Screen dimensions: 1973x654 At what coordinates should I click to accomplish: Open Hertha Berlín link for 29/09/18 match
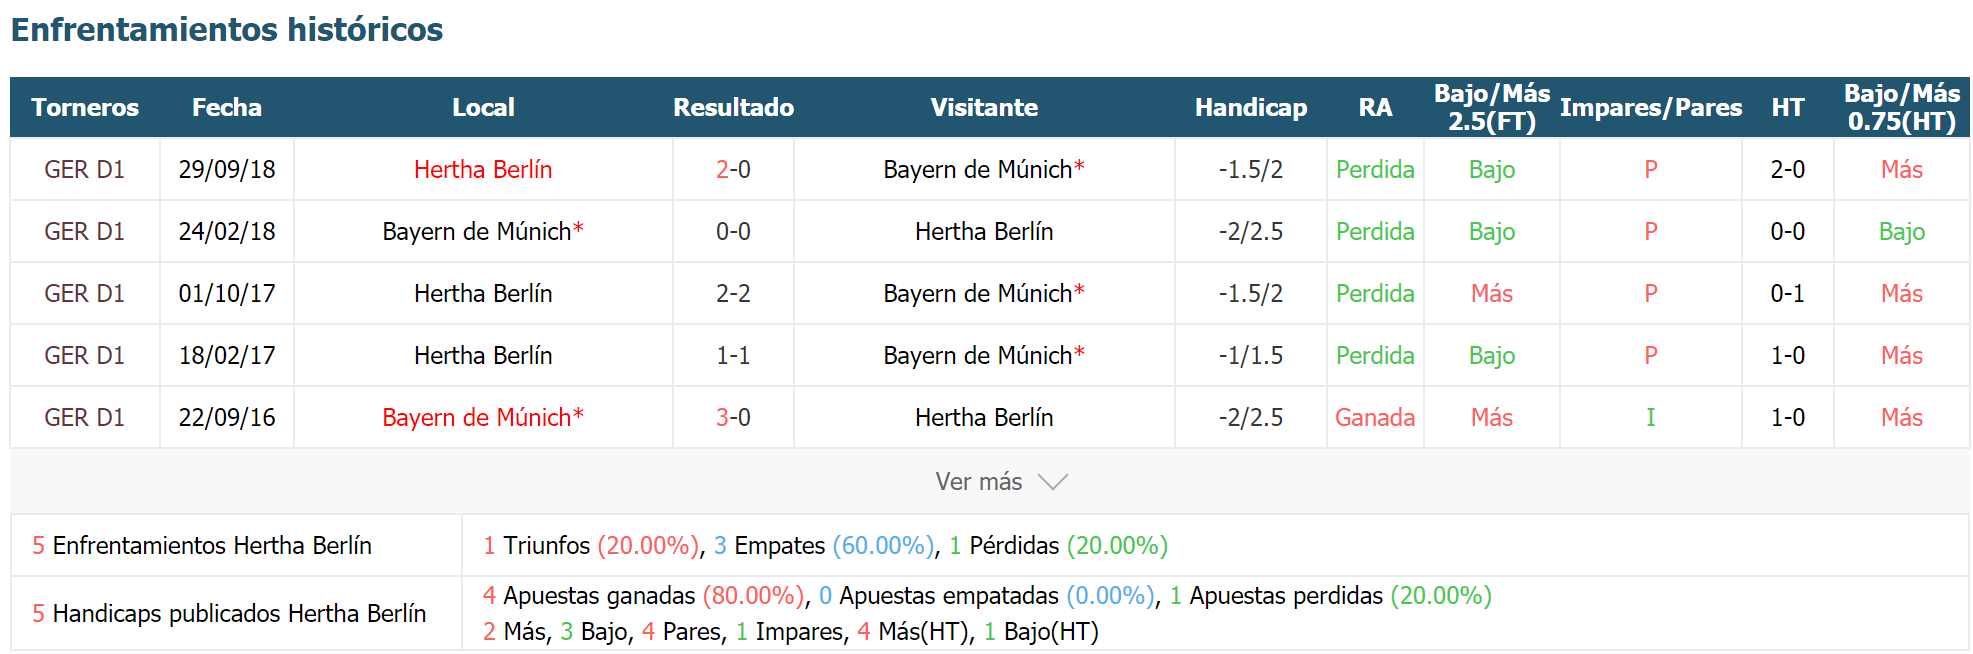[x=483, y=169]
